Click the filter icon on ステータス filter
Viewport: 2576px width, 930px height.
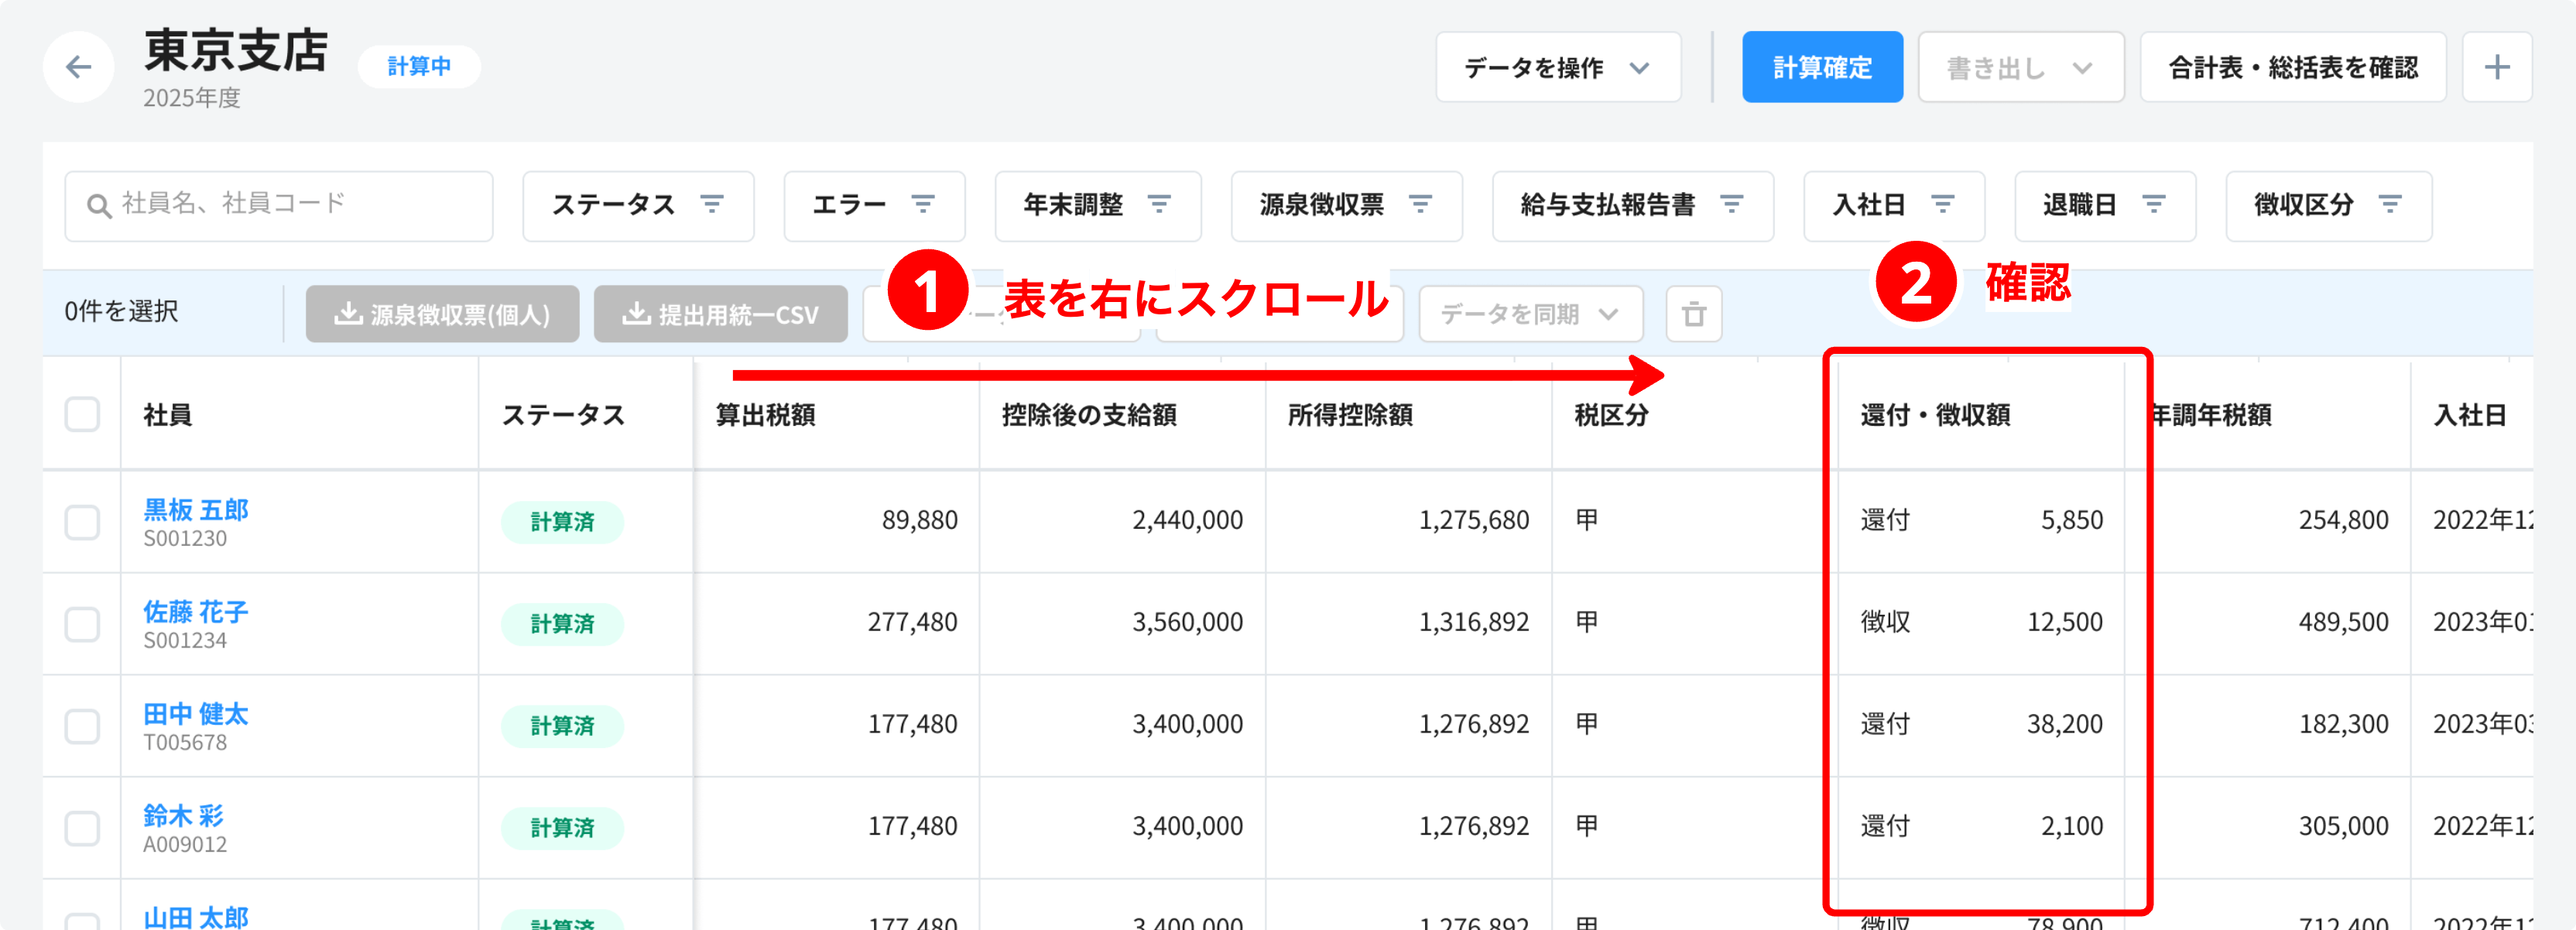click(x=712, y=204)
